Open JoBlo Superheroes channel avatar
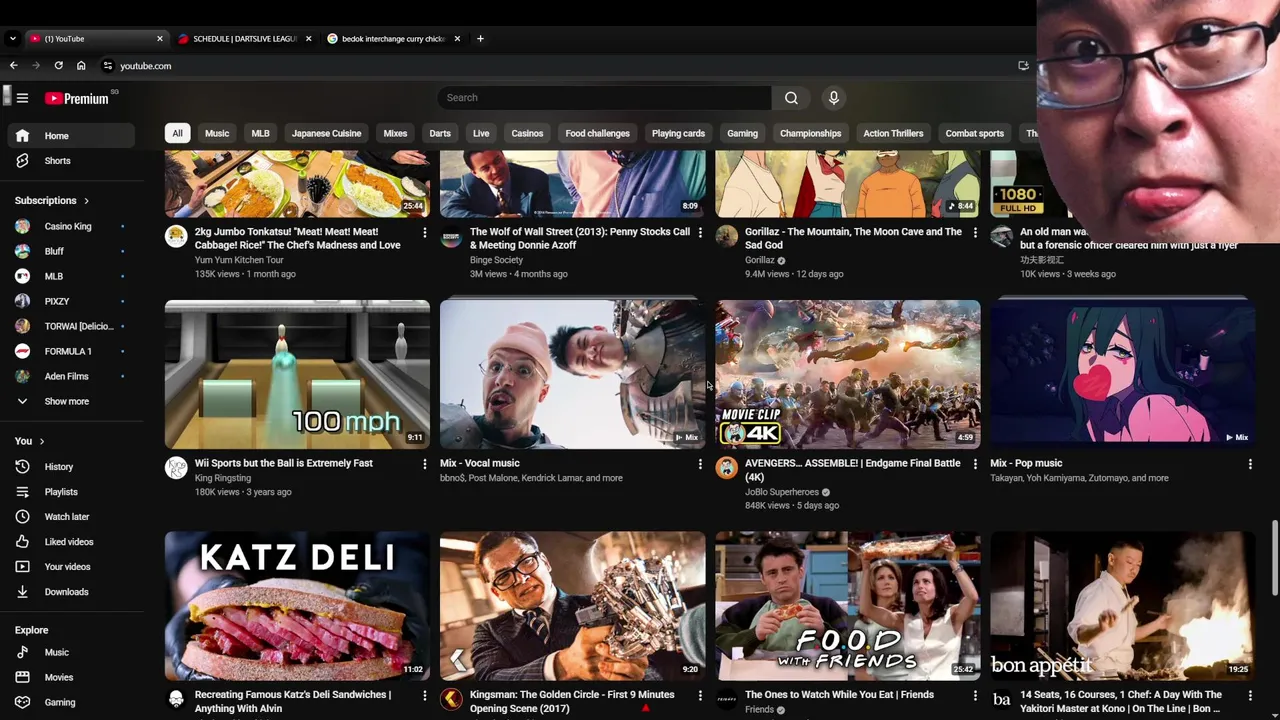The image size is (1280, 720). [727, 468]
